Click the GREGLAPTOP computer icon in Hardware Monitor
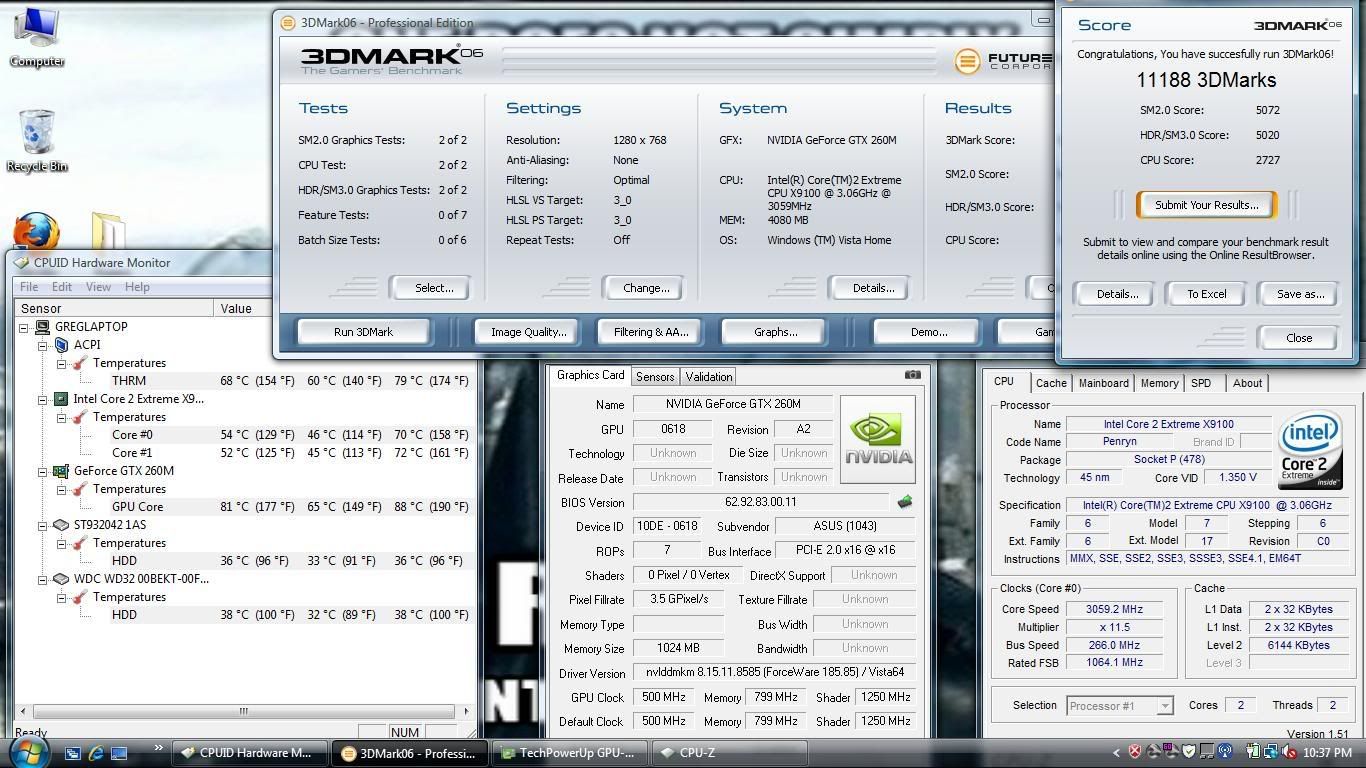Viewport: 1366px width, 768px height. (x=42, y=327)
